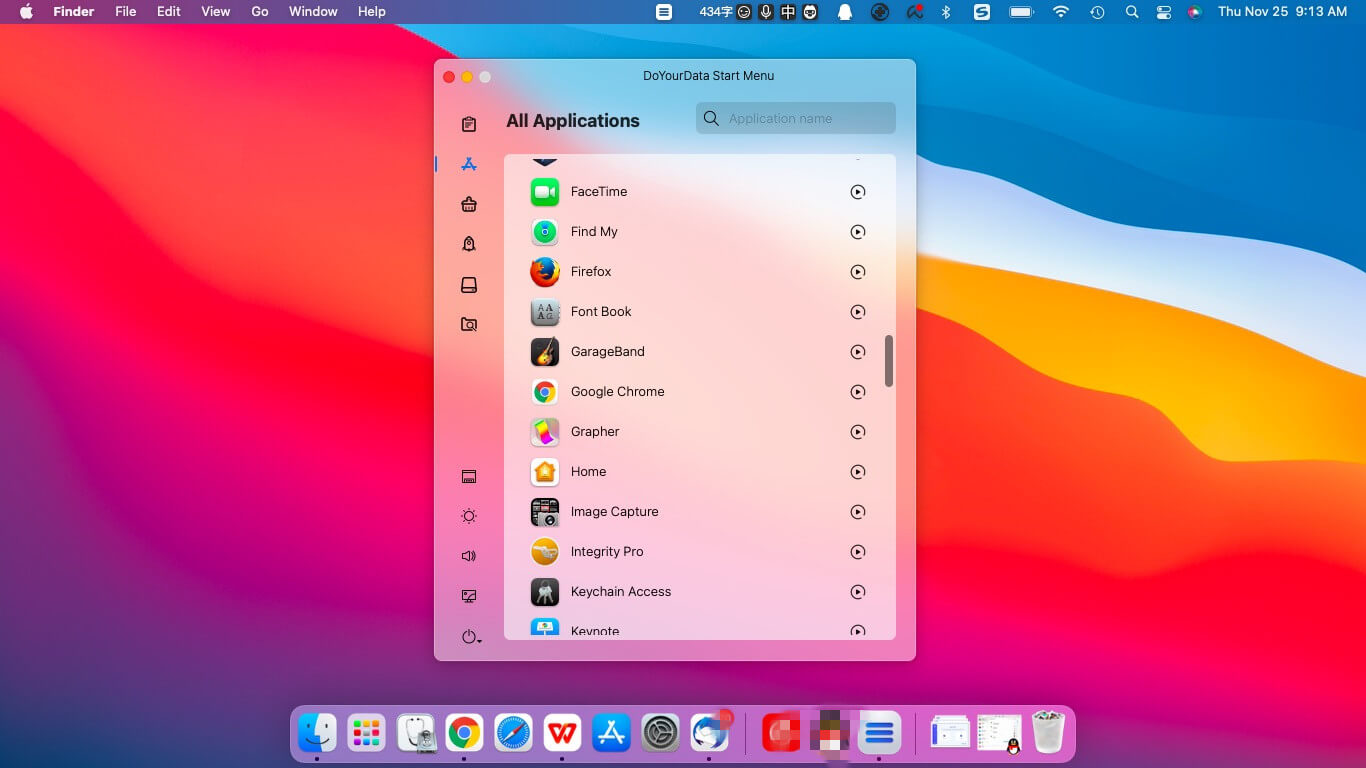Select All Applications in the sidebar
This screenshot has width=1366, height=768.
point(468,163)
